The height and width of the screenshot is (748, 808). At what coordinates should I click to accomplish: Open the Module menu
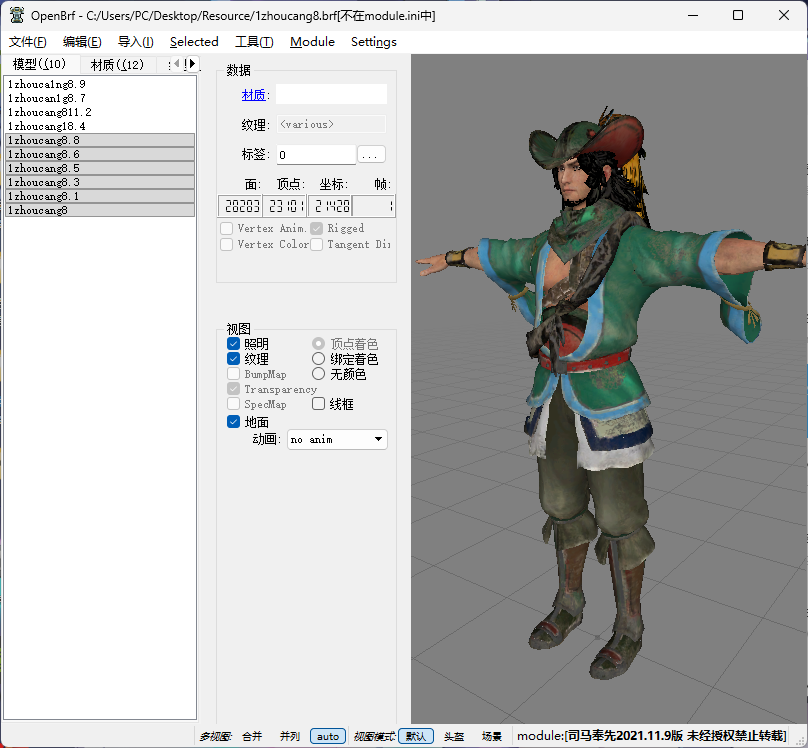coord(312,42)
